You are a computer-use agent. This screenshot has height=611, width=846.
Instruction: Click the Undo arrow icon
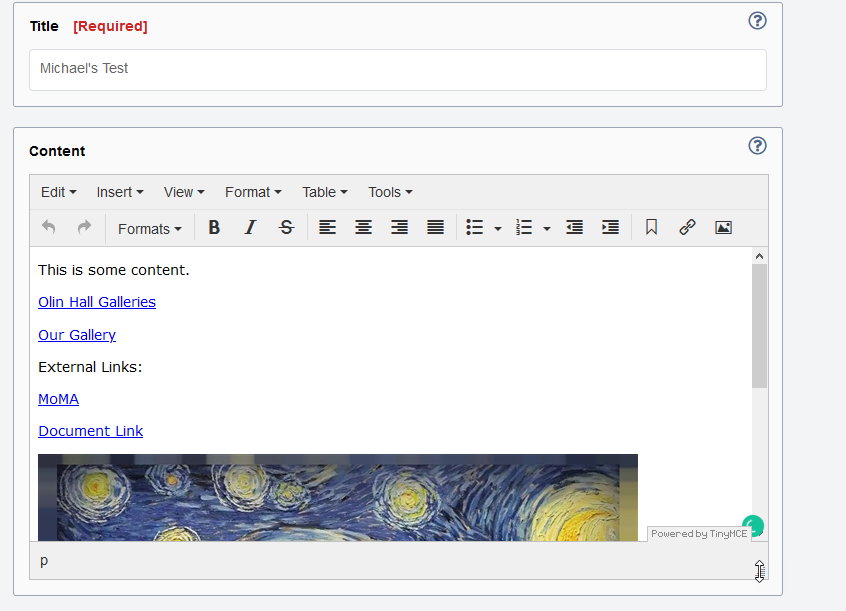pos(49,227)
